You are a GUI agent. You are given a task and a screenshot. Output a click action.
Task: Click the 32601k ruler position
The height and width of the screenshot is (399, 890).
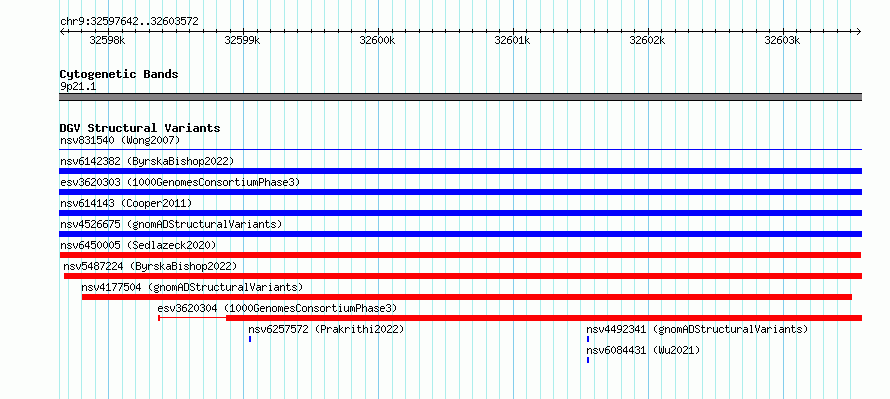coord(513,40)
